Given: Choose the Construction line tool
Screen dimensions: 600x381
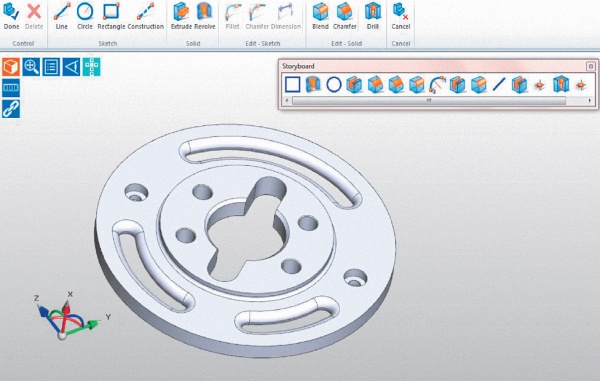Looking at the screenshot, I should (145, 16).
